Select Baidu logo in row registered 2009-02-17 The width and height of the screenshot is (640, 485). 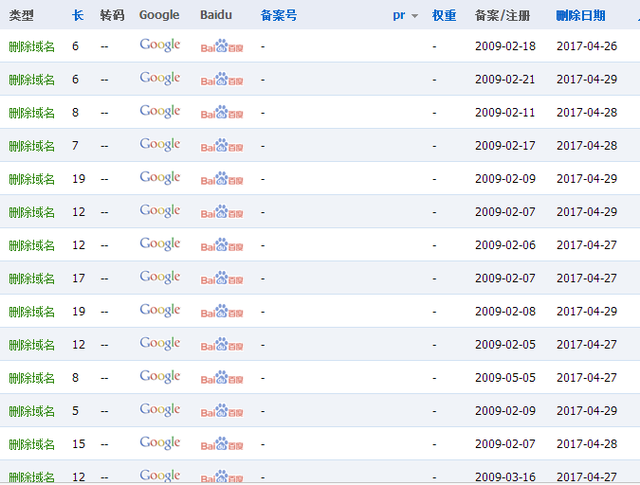222,145
